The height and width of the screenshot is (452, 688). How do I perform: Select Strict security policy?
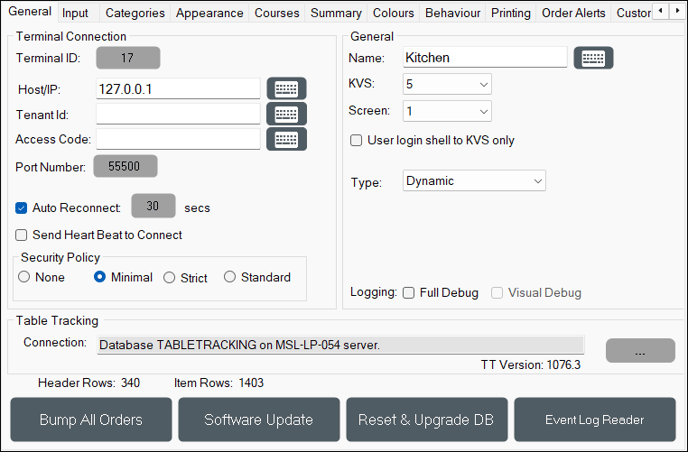(169, 278)
